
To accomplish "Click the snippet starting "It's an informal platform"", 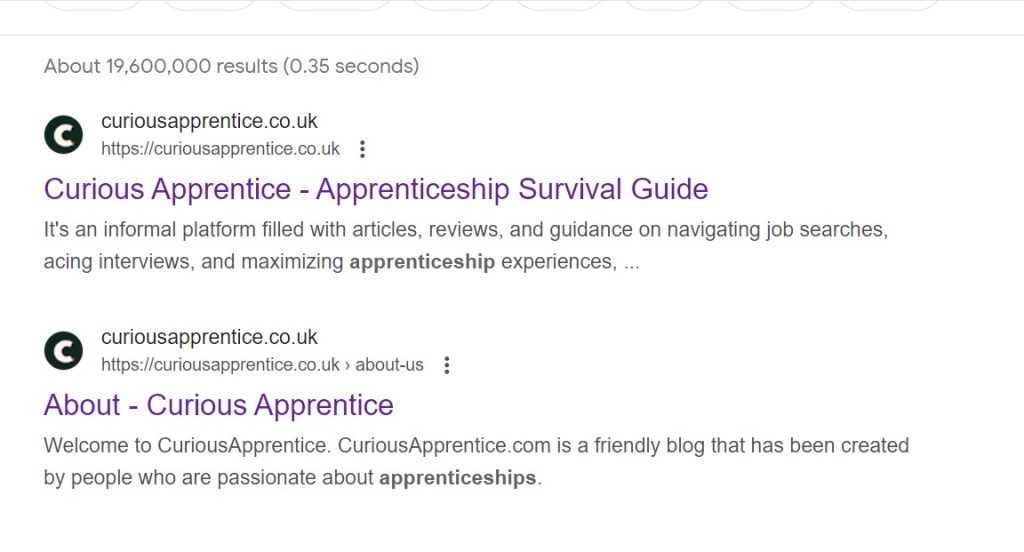I will click(465, 230).
